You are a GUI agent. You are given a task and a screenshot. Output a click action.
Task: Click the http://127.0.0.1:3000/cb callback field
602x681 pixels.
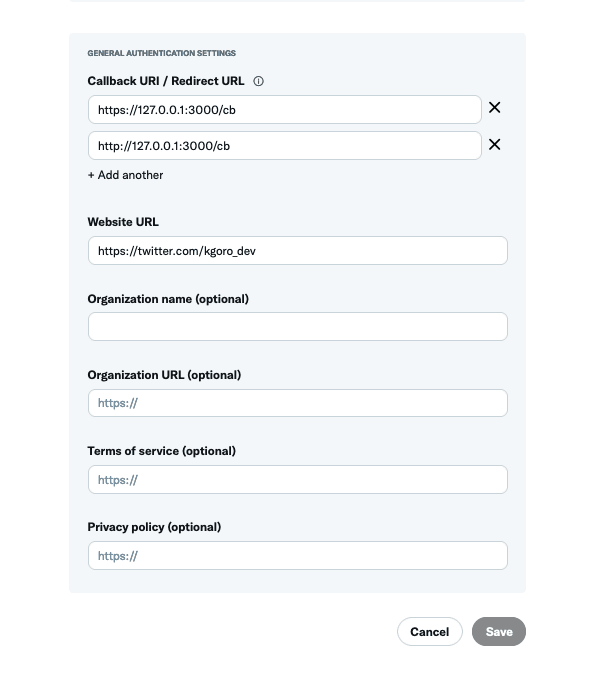coord(284,145)
